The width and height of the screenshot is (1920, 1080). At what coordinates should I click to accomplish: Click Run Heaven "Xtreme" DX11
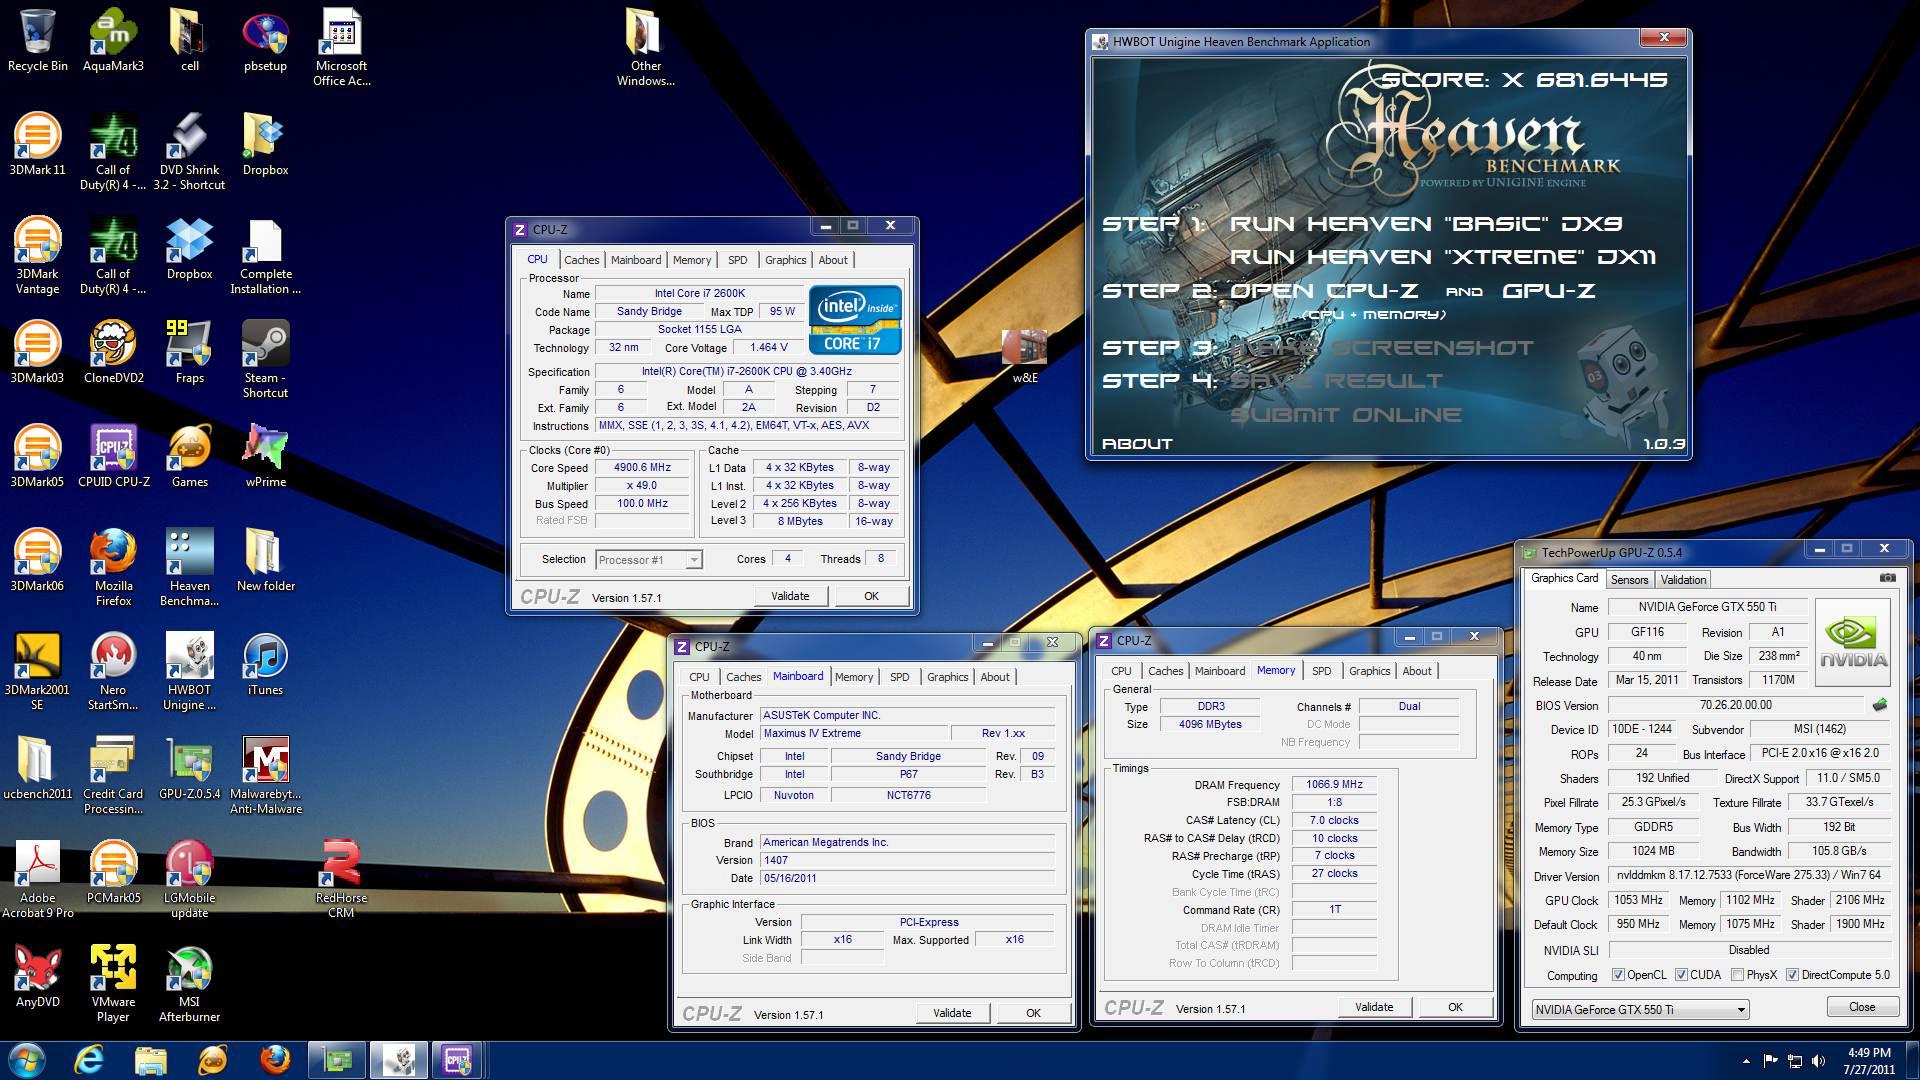tap(1443, 257)
